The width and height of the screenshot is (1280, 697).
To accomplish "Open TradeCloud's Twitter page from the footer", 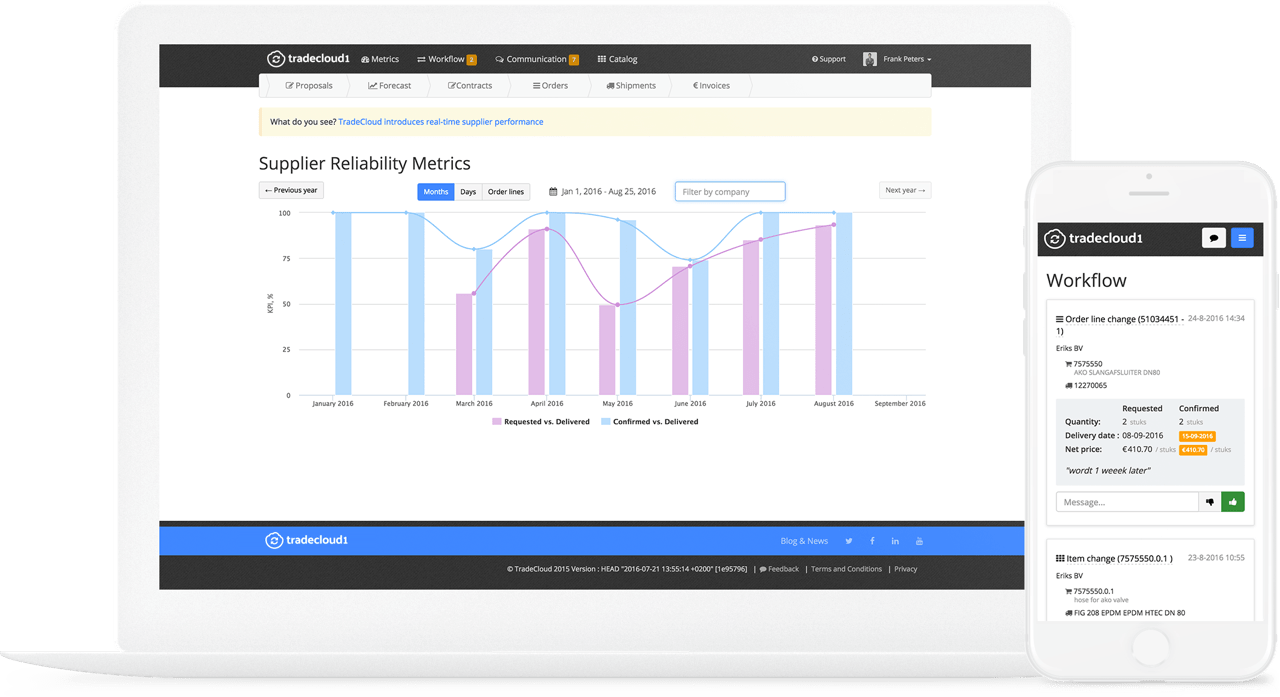I will click(848, 540).
